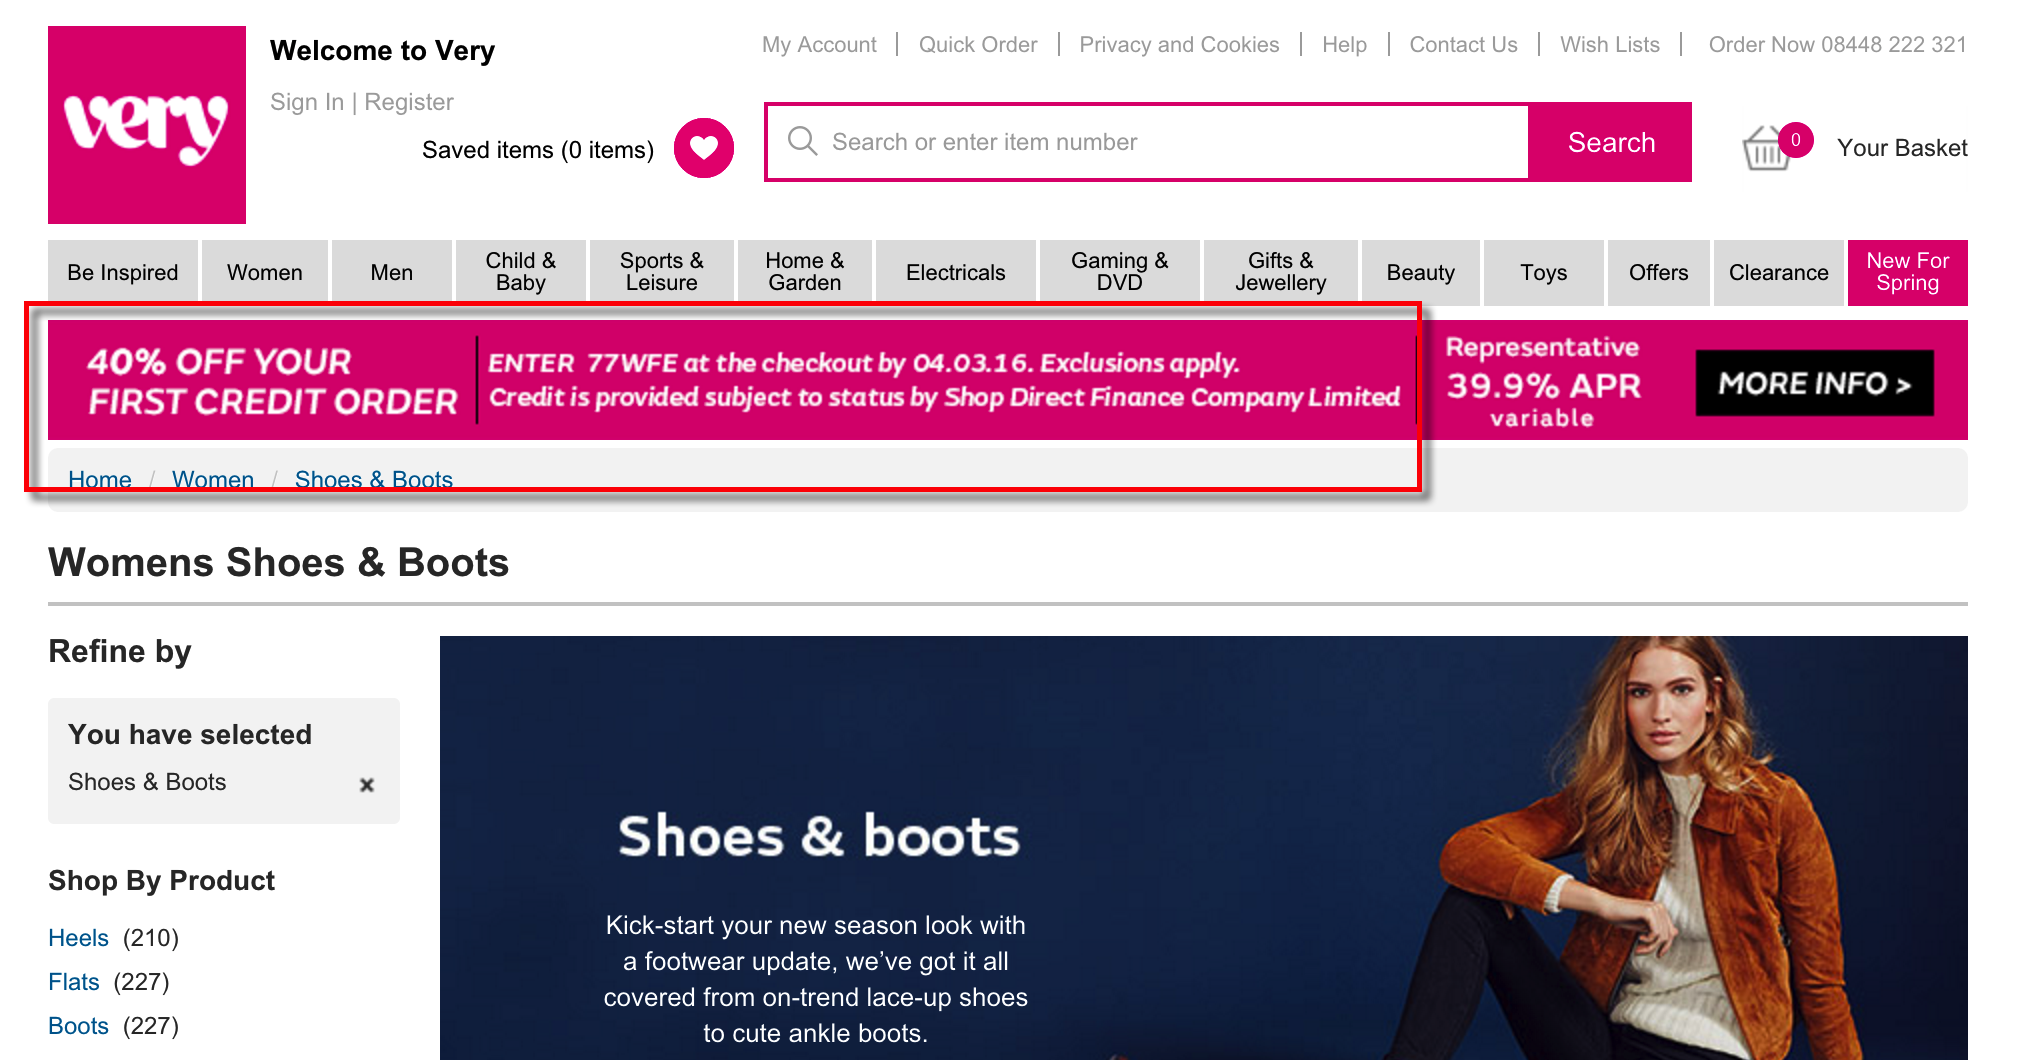Open the Sign In link

pos(306,102)
